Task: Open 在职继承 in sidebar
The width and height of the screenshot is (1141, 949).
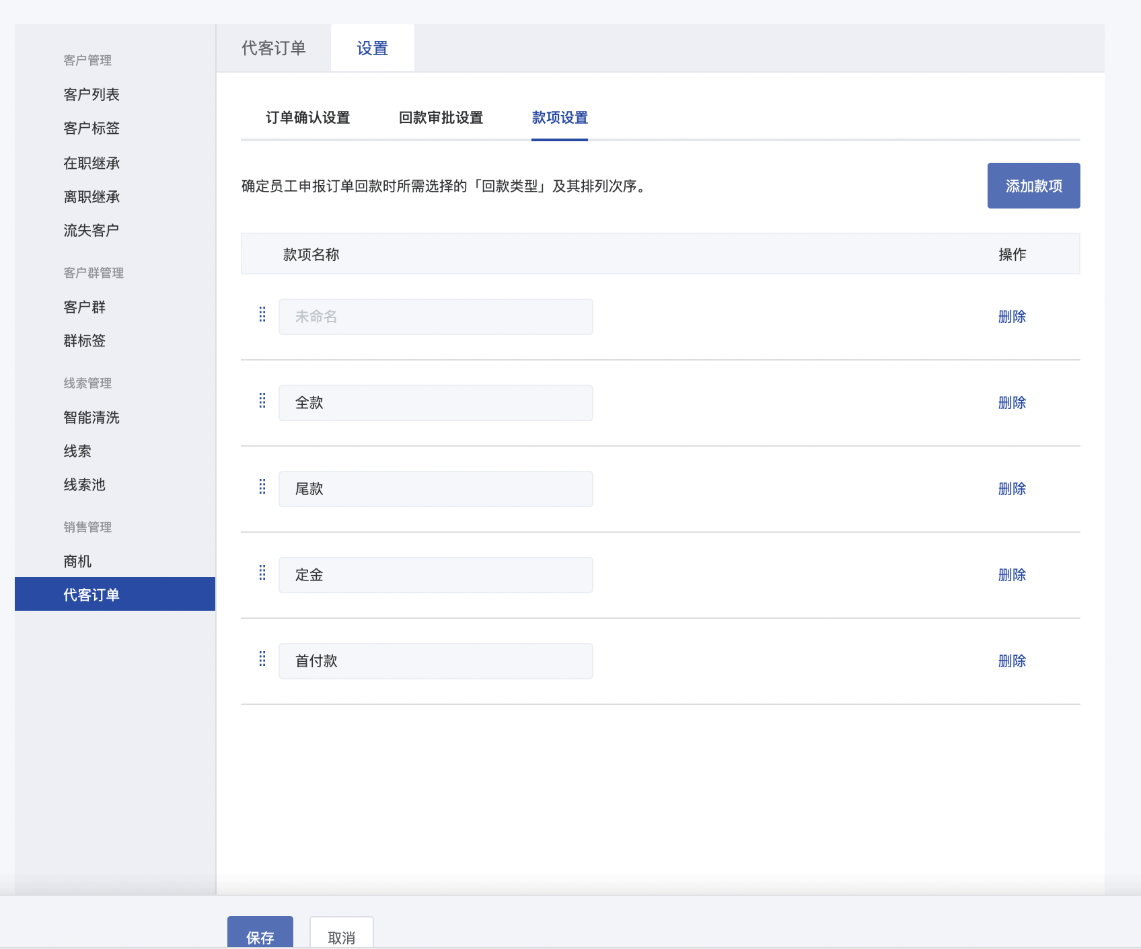Action: coord(91,163)
